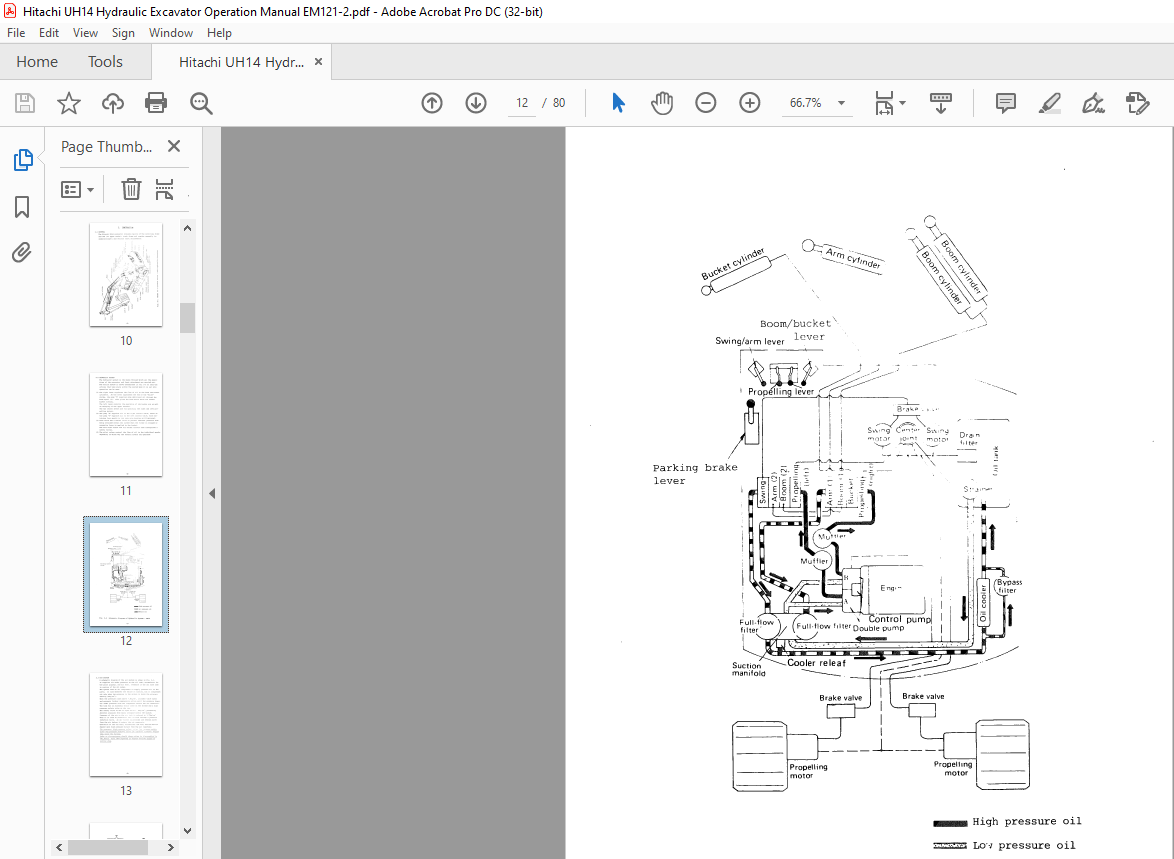Open the Attachments paperclip pane

click(22, 253)
